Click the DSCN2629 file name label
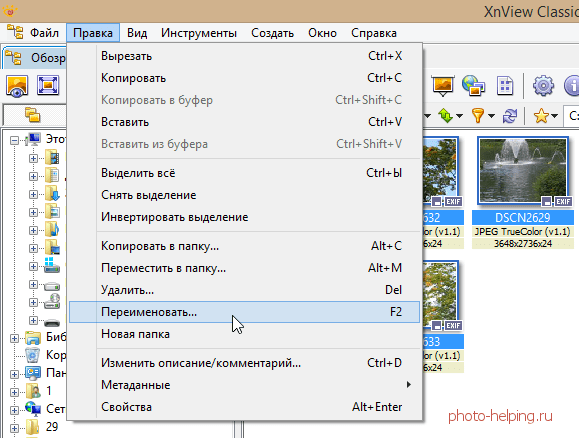 (523, 218)
